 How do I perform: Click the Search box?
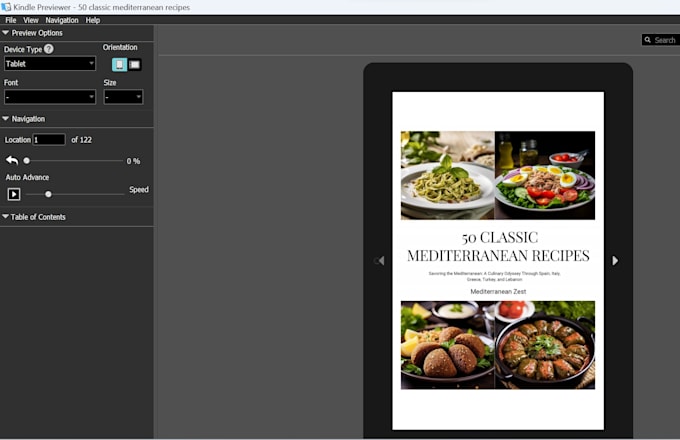[x=660, y=40]
